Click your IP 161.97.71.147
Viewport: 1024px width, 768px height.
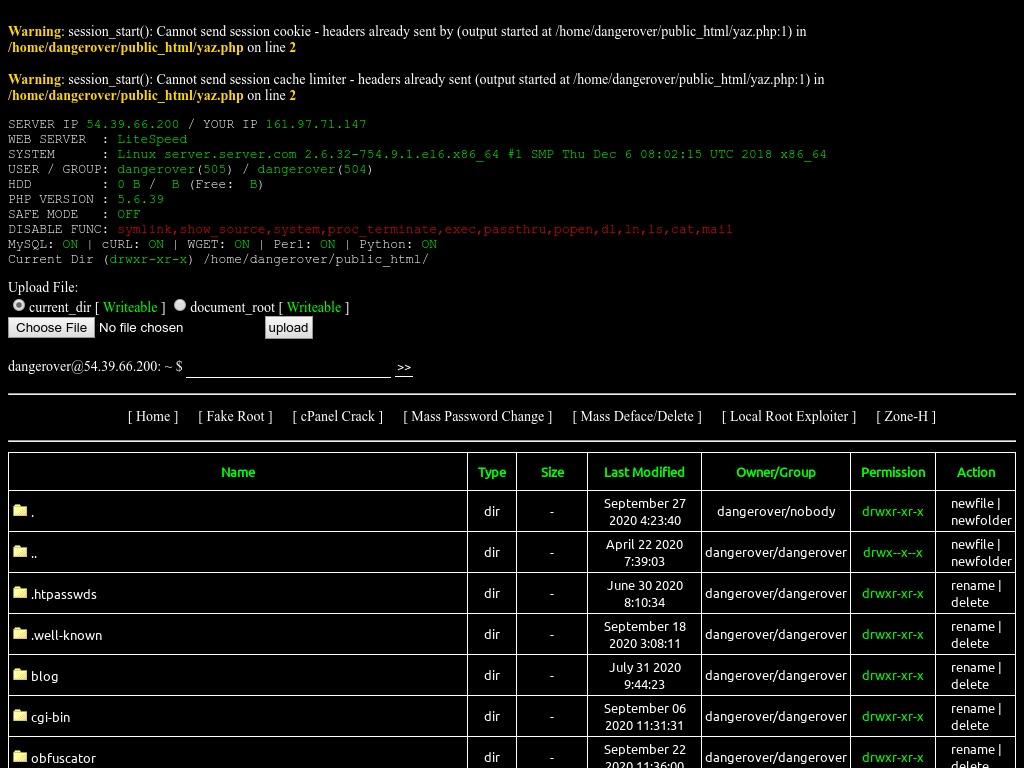coord(316,124)
